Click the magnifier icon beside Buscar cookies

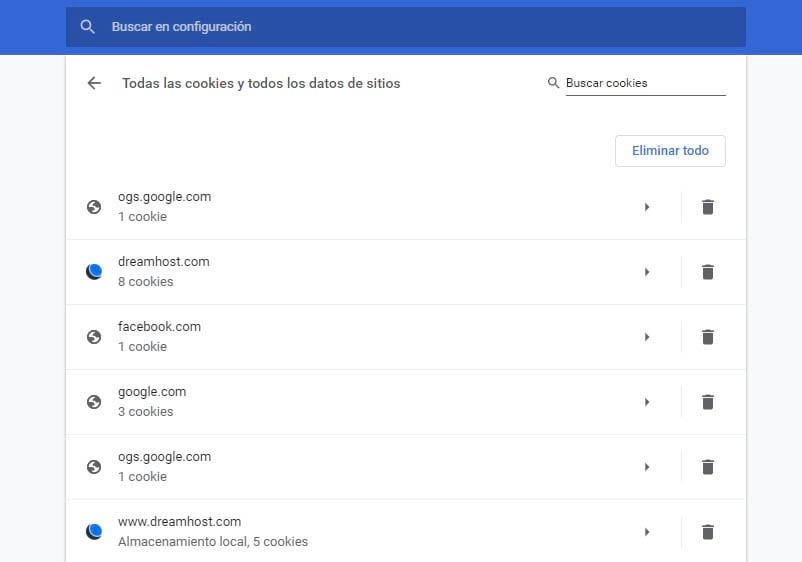[553, 84]
